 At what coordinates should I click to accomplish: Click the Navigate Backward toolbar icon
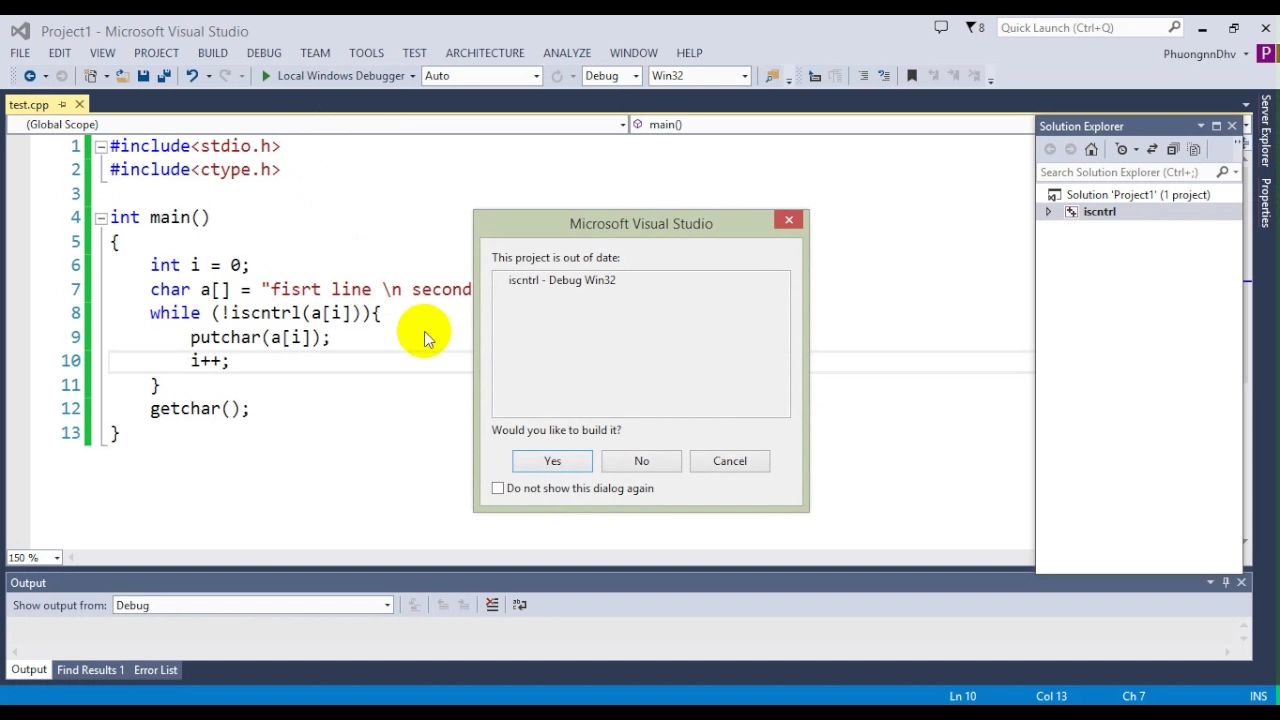[x=29, y=76]
